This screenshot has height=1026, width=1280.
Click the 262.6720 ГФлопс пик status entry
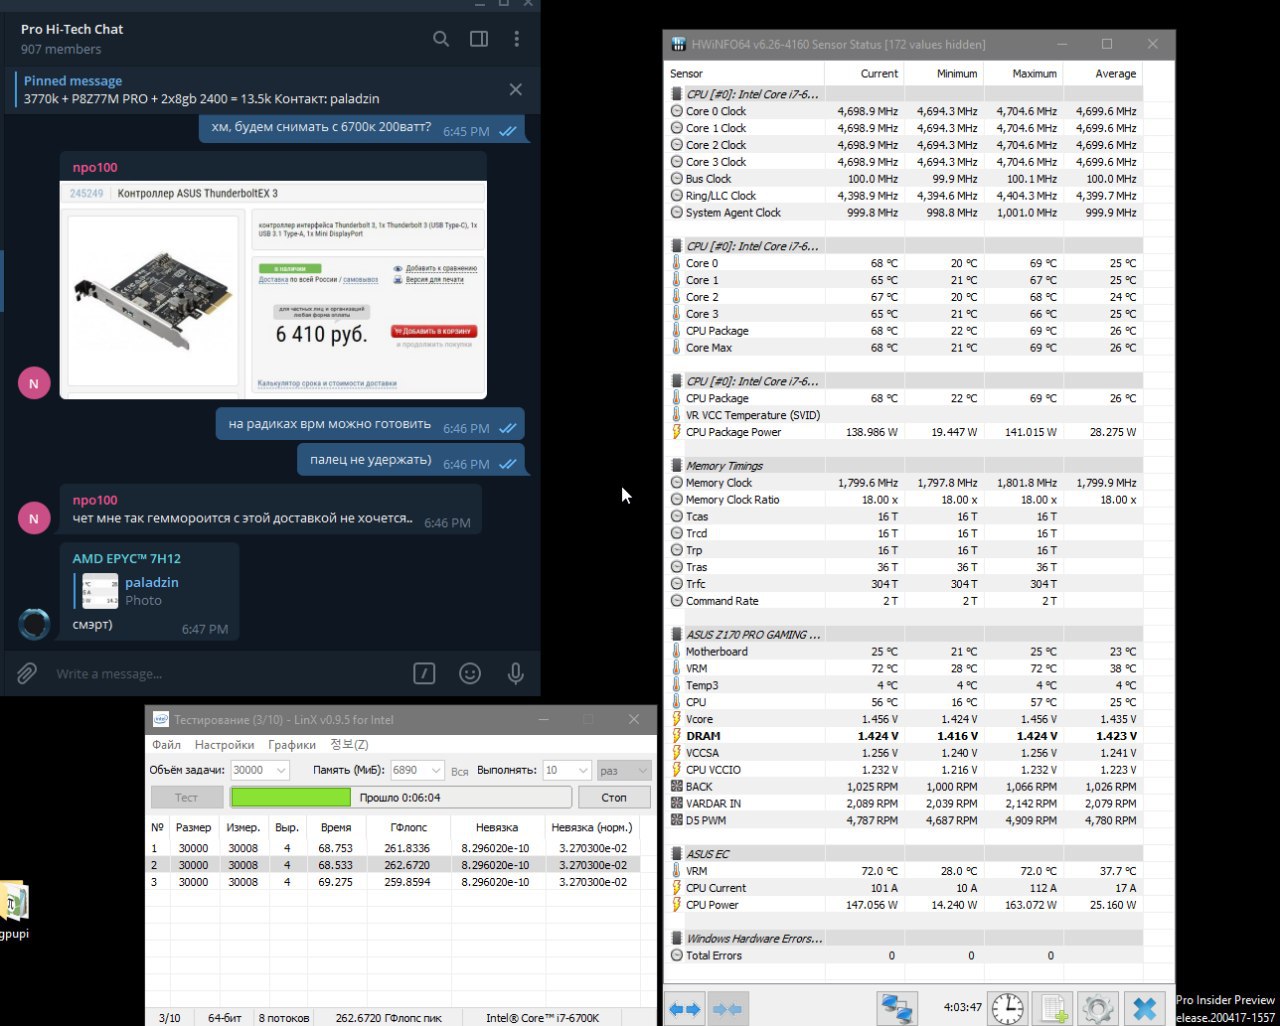click(389, 1018)
